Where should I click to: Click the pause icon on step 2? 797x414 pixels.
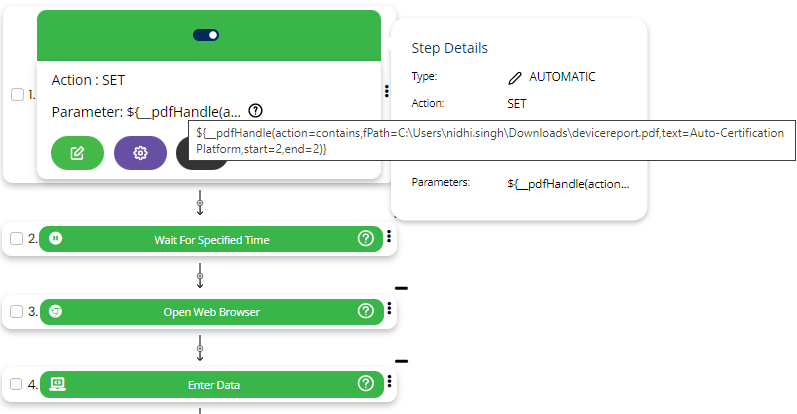click(x=56, y=239)
